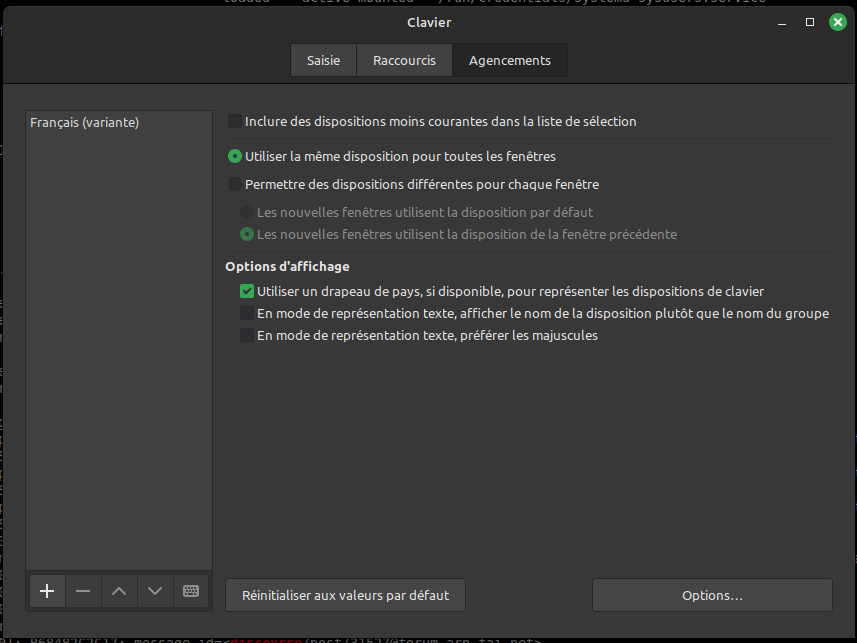Select 'disposition par défaut' radio for new windows
The width and height of the screenshot is (857, 643).
(247, 212)
